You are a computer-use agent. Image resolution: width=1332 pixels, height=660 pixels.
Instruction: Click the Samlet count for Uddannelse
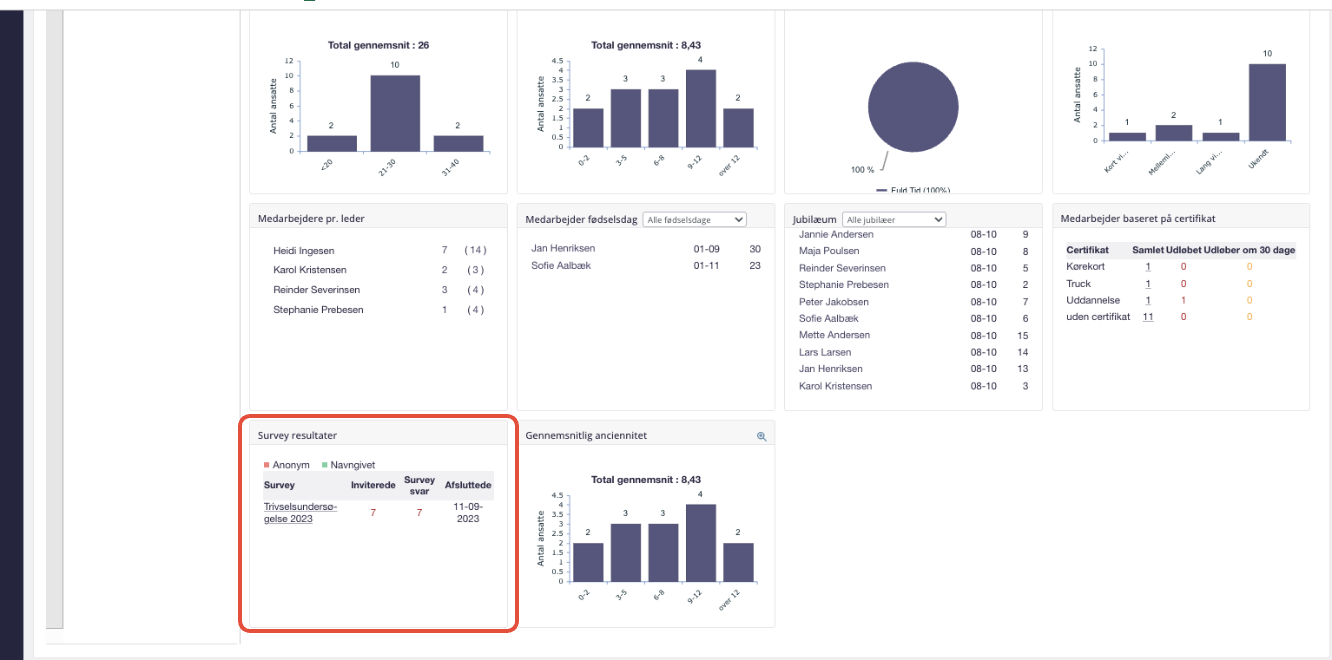tap(1148, 300)
